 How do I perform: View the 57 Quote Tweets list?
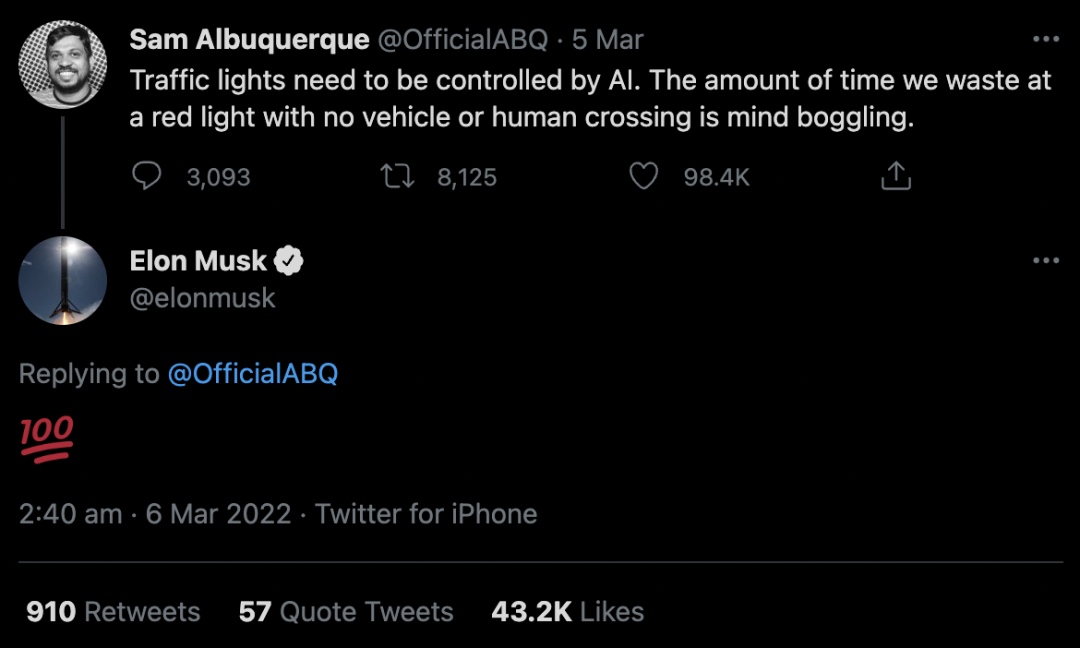pyautogui.click(x=346, y=612)
